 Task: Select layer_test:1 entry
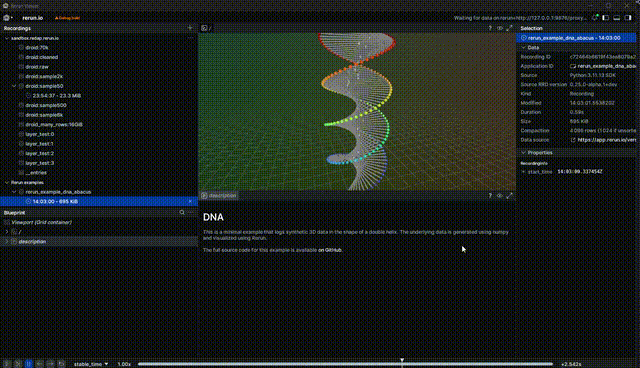click(39, 144)
